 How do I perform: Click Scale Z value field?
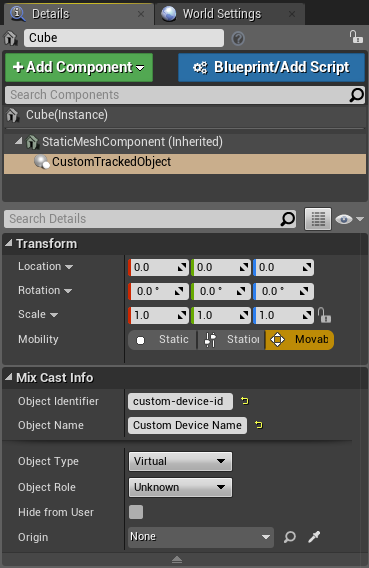283,315
